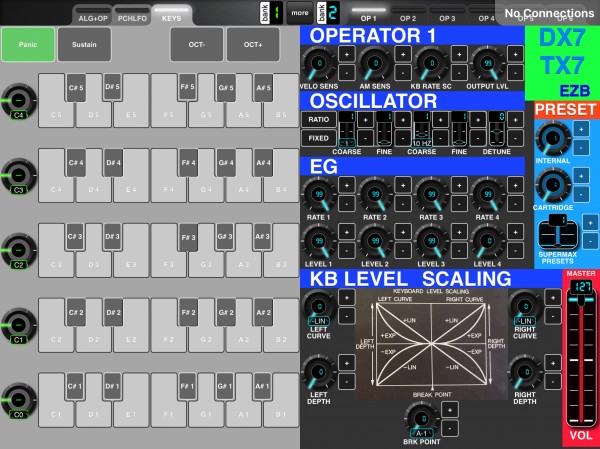This screenshot has width=600, height=449.
Task: Click the keyboard level scaling curve diagram
Action: 431,344
